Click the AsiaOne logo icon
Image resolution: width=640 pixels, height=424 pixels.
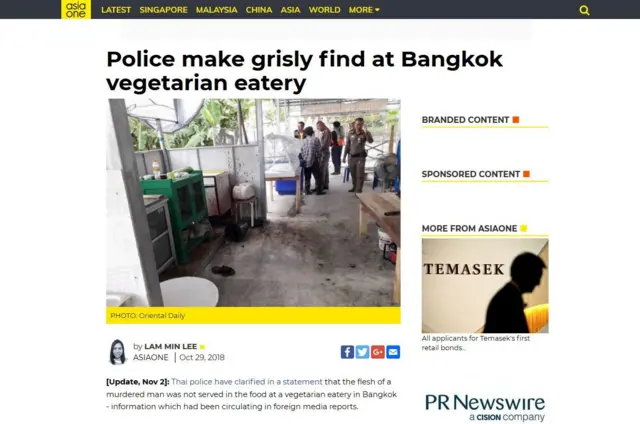coord(76,9)
